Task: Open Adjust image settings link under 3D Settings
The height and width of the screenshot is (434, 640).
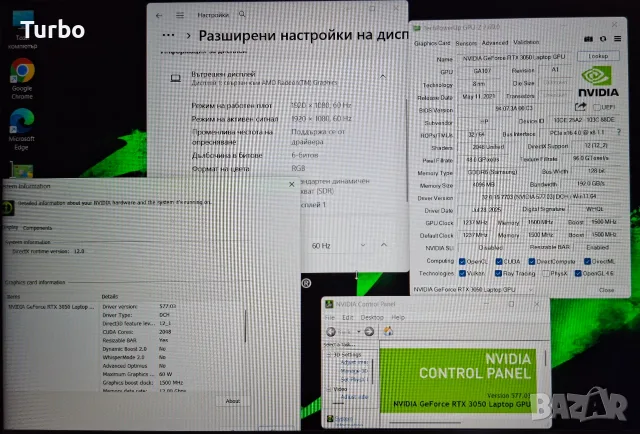Action: [x=354, y=362]
